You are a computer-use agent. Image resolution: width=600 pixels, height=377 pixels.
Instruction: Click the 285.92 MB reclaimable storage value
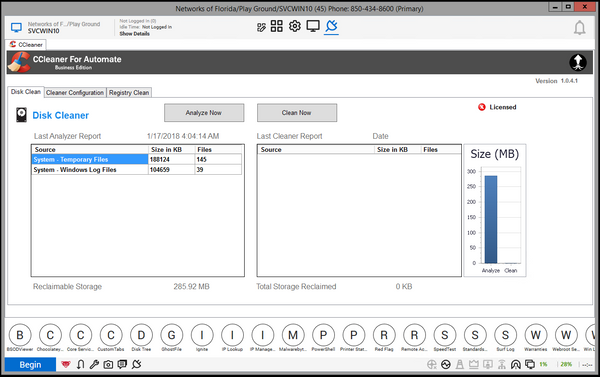pyautogui.click(x=191, y=287)
